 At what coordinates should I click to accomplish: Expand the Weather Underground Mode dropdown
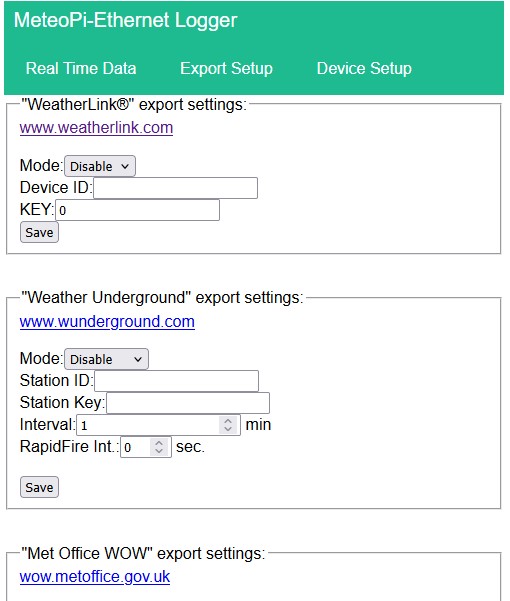tap(106, 359)
